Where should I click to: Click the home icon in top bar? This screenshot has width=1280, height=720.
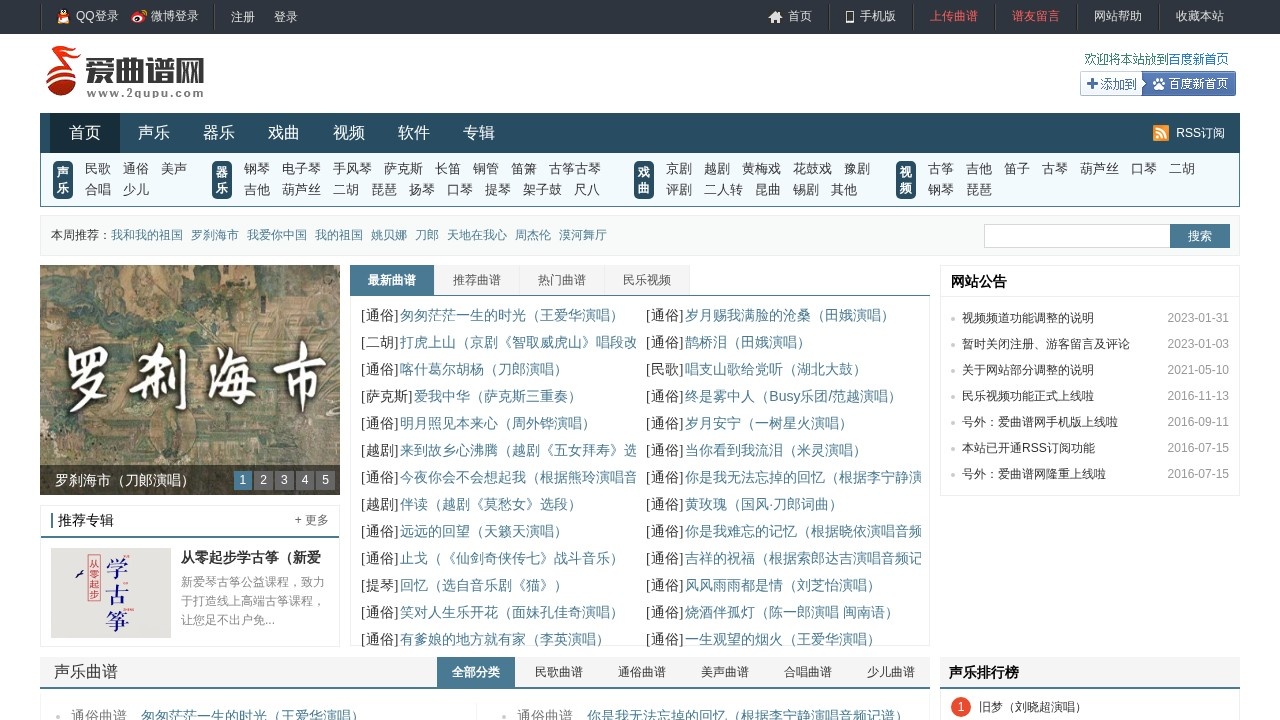point(775,17)
